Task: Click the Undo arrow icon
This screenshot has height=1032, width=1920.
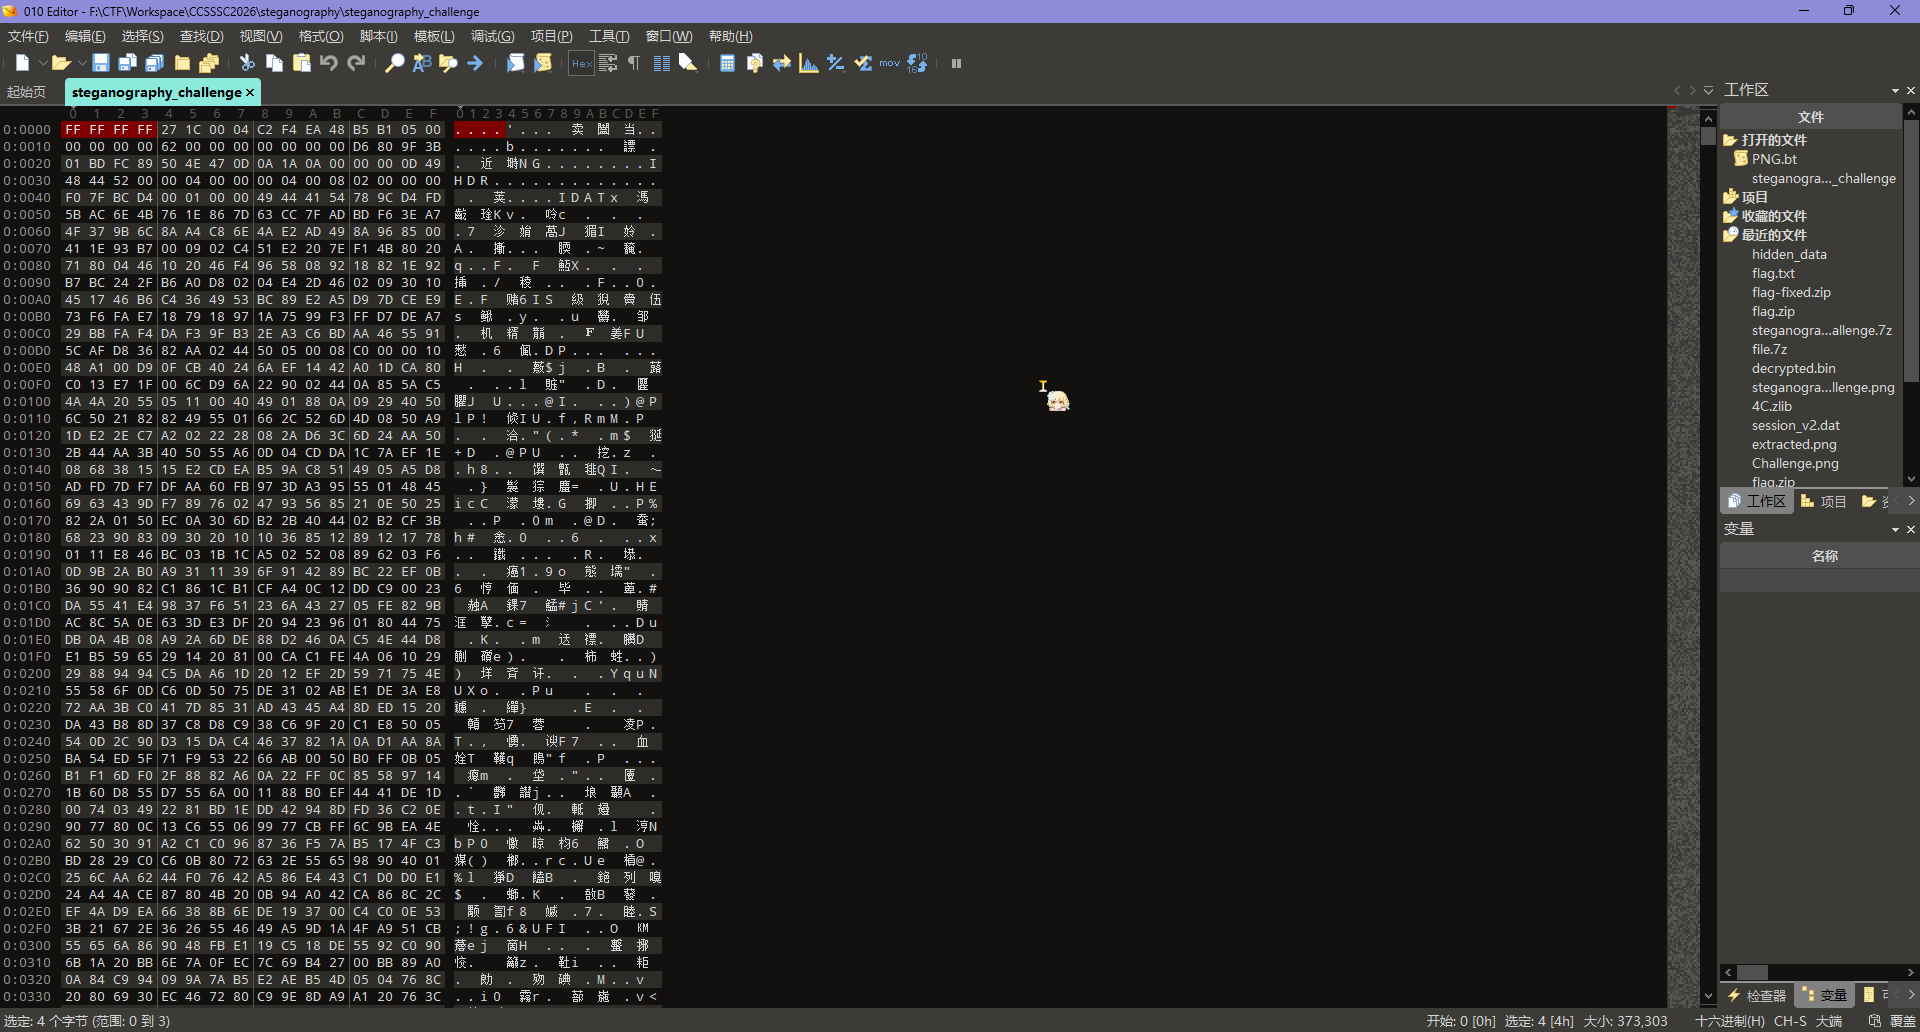Action: 329,63
